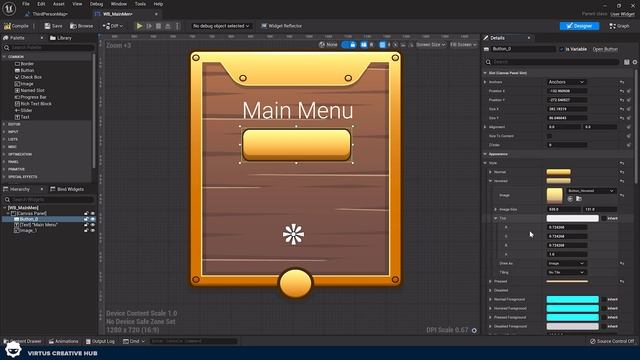The width and height of the screenshot is (640, 360).
Task: Open the Output Log panel
Action: [x=100, y=341]
